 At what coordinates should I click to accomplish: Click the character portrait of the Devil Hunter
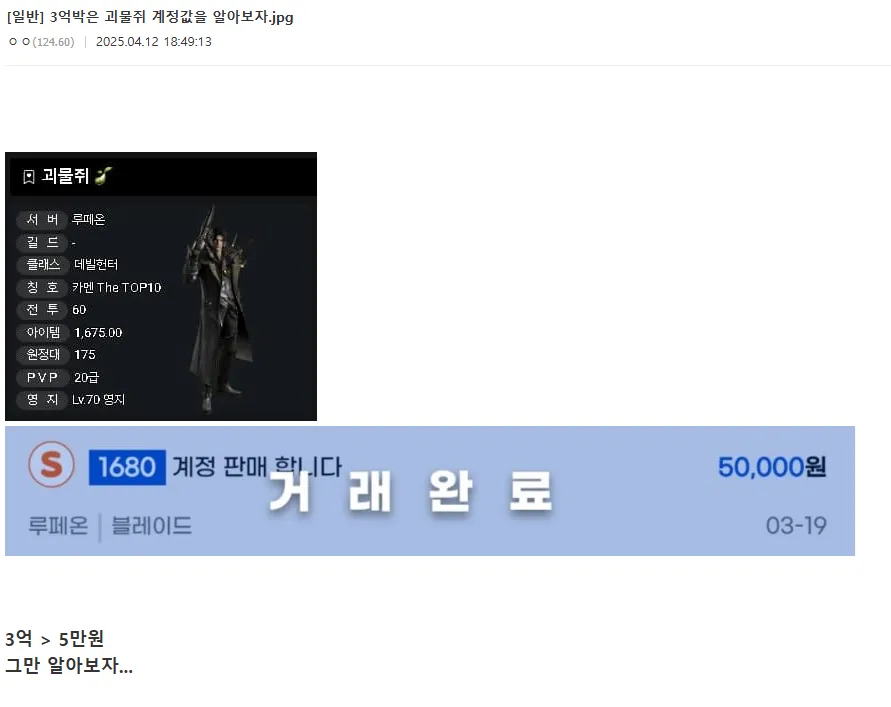(x=219, y=307)
